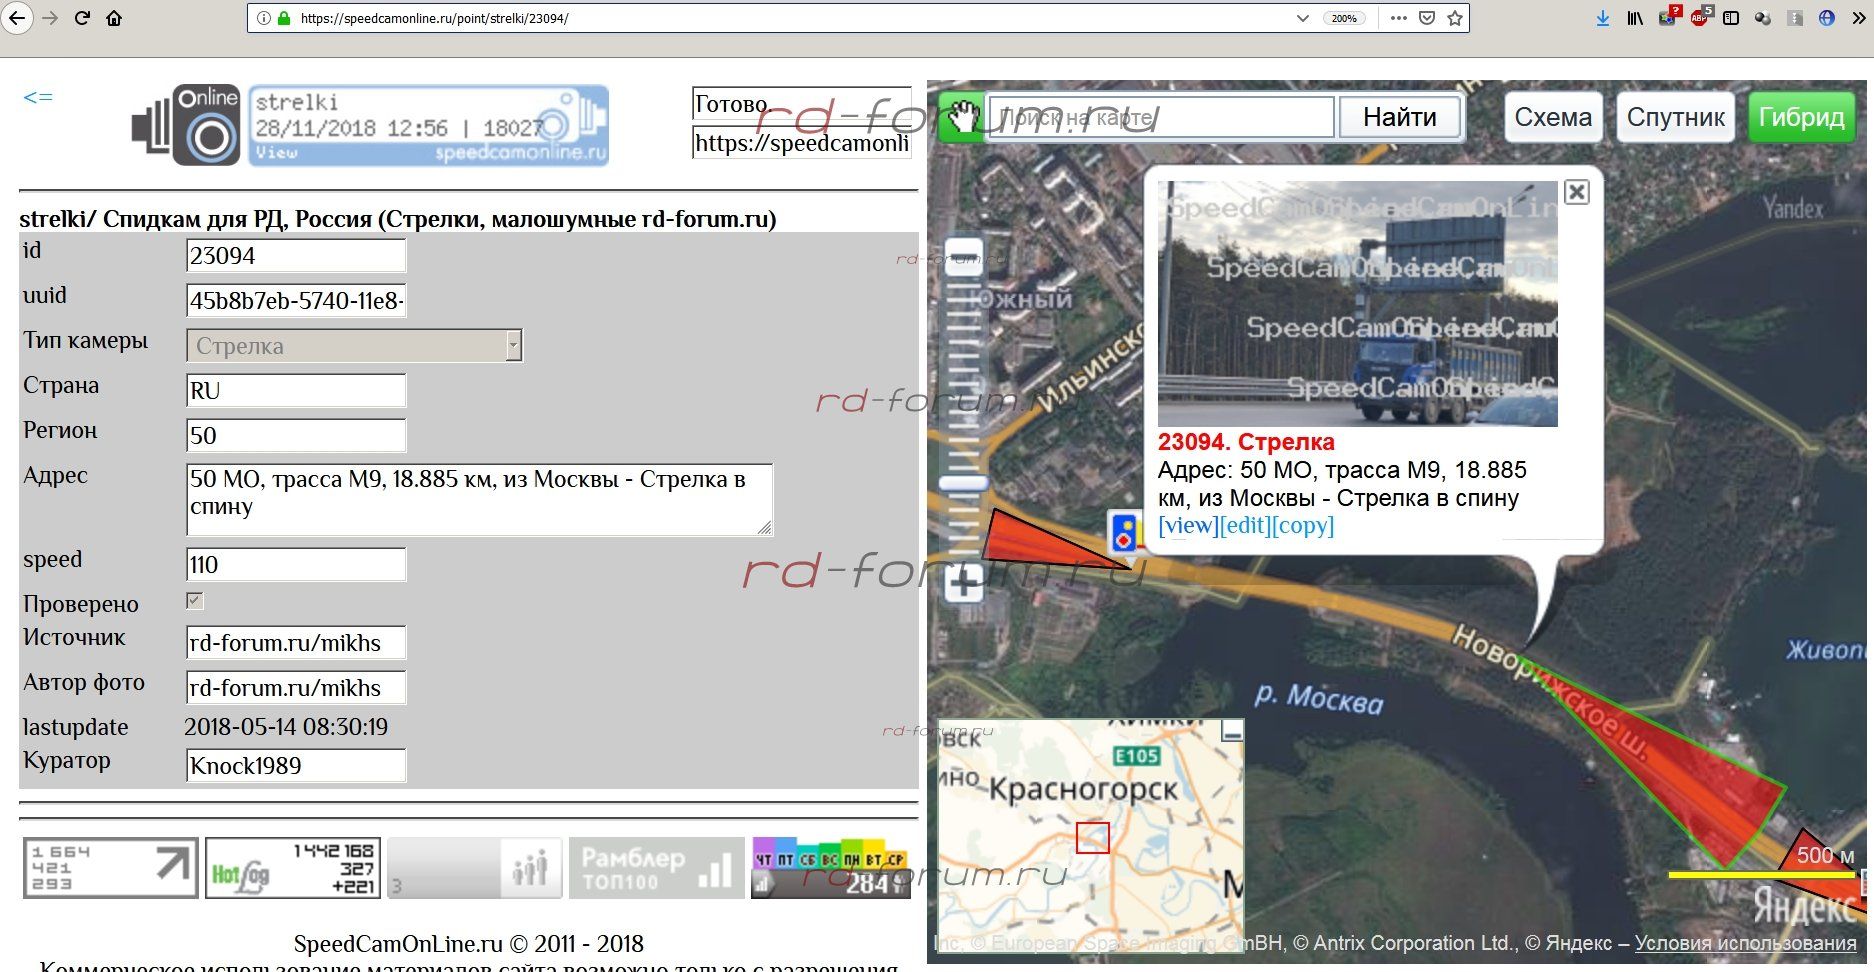Click the Adblock Plus ABP extension icon
Image resolution: width=1874 pixels, height=972 pixels.
click(x=1700, y=17)
